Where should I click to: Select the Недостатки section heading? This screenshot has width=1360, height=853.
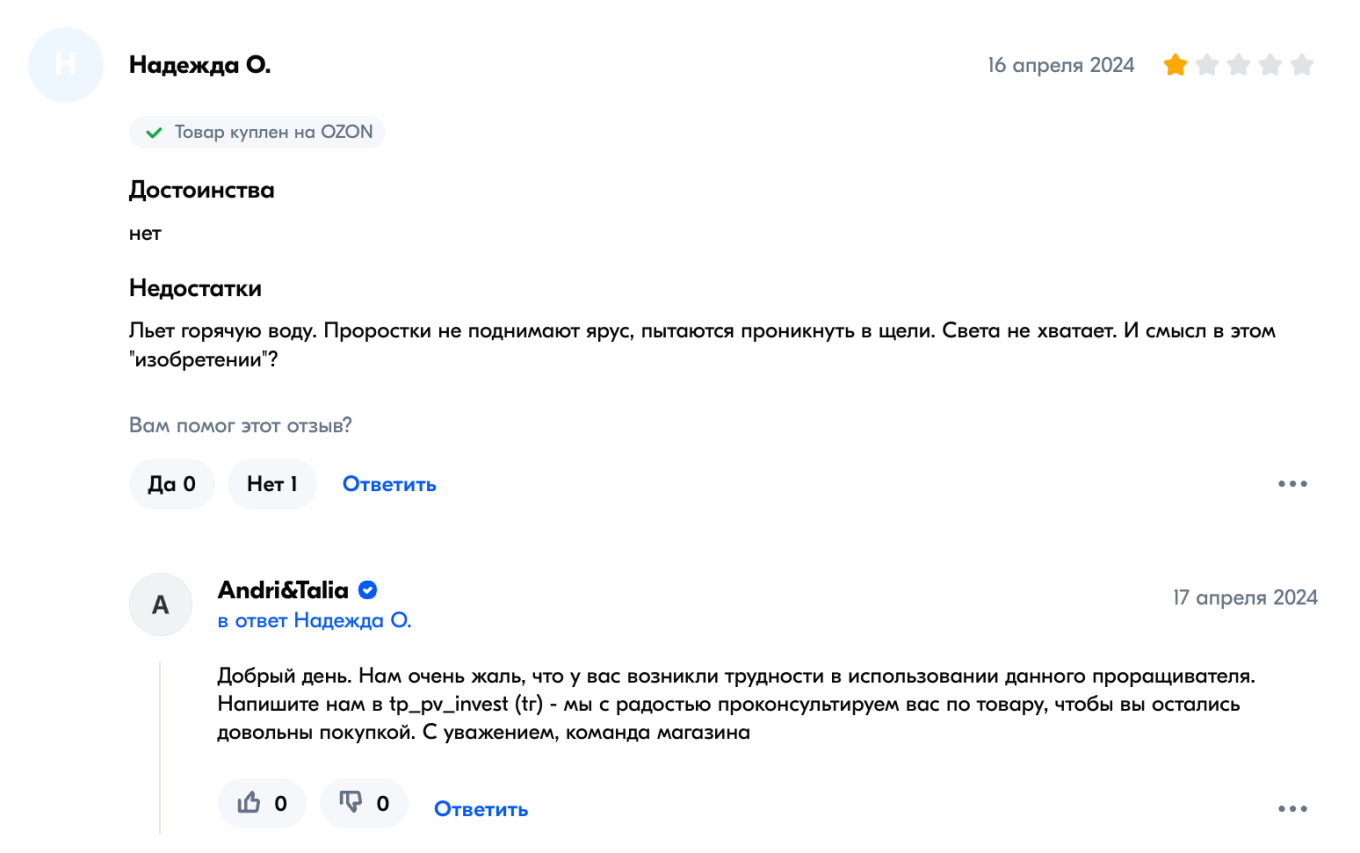point(195,288)
